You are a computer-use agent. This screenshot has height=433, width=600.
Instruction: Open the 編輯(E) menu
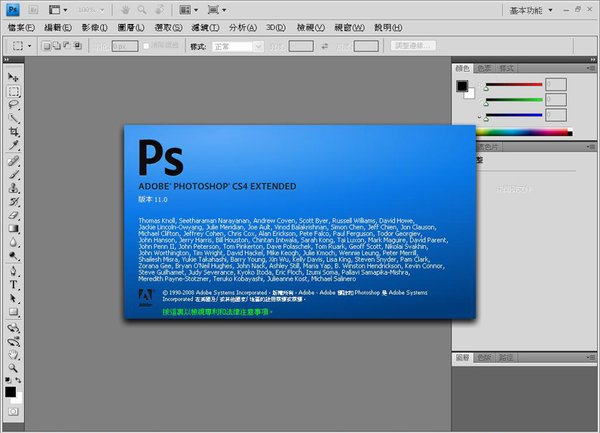[x=58, y=28]
